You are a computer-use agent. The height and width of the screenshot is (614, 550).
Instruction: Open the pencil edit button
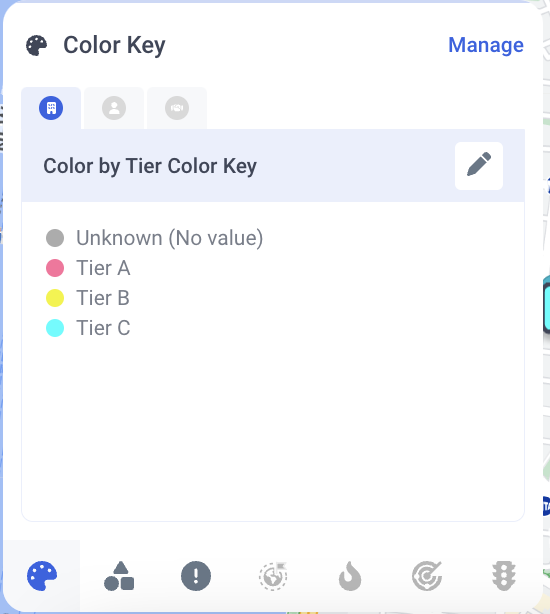pyautogui.click(x=479, y=166)
